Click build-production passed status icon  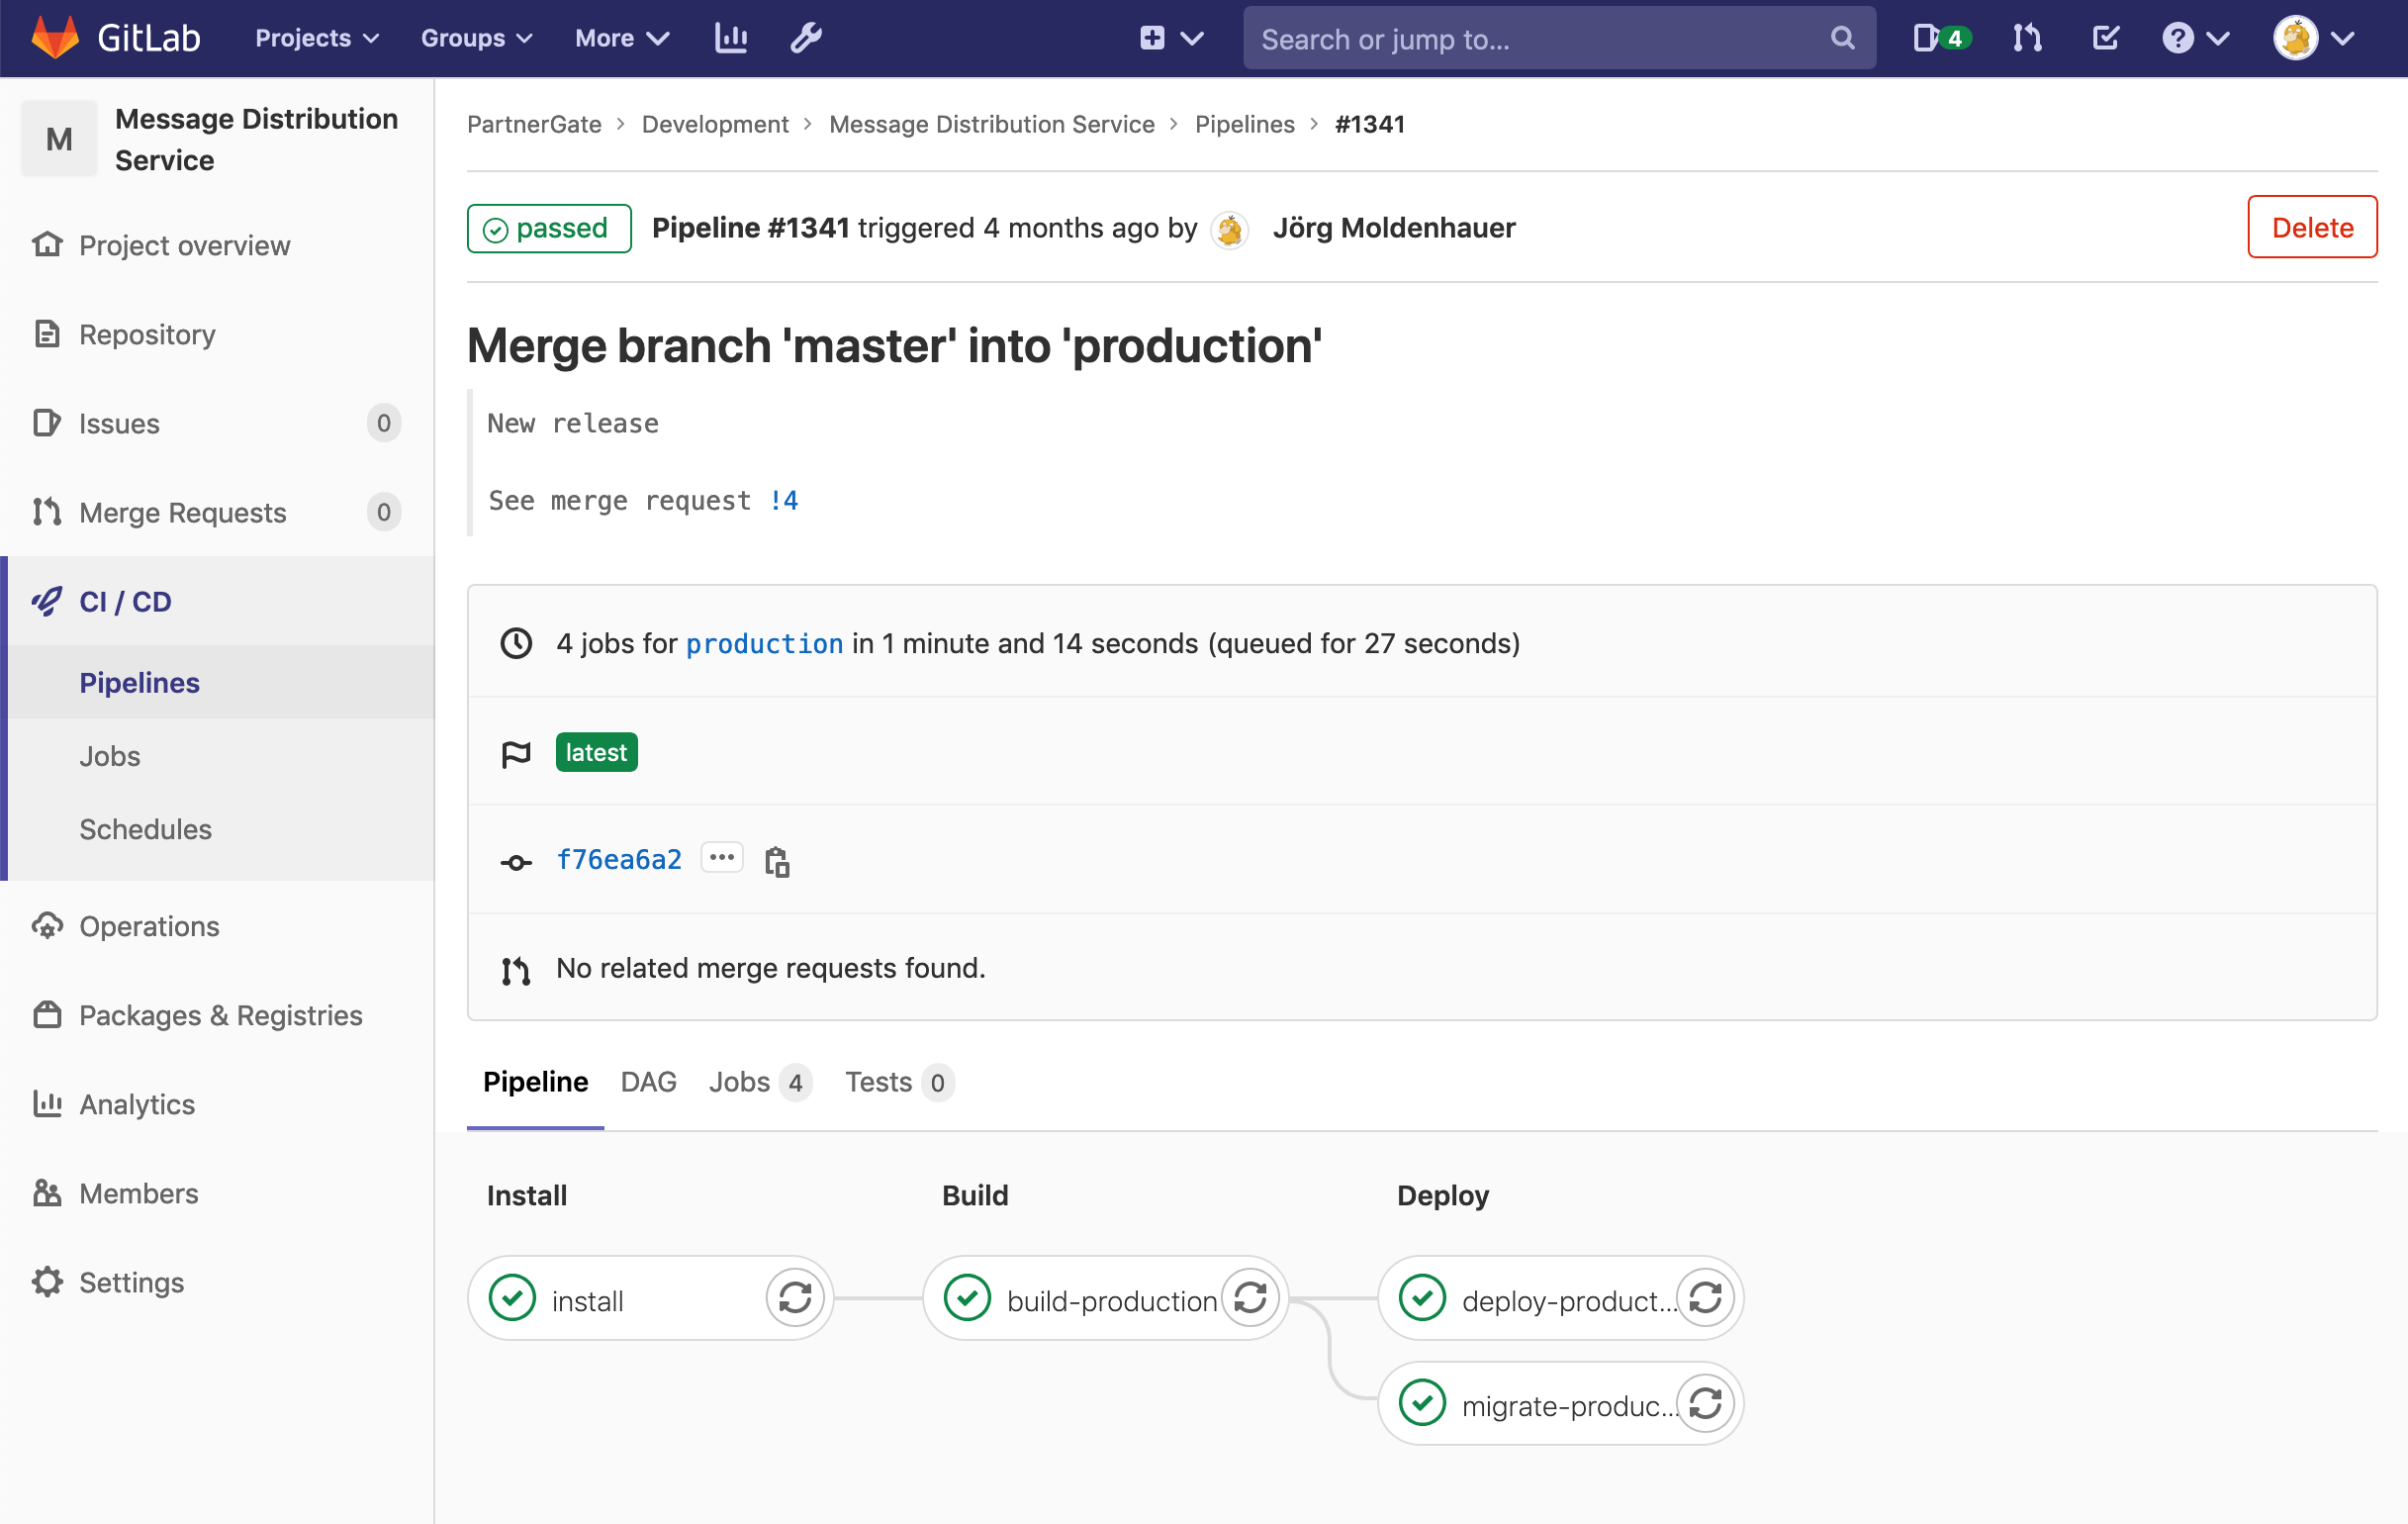tap(967, 1297)
